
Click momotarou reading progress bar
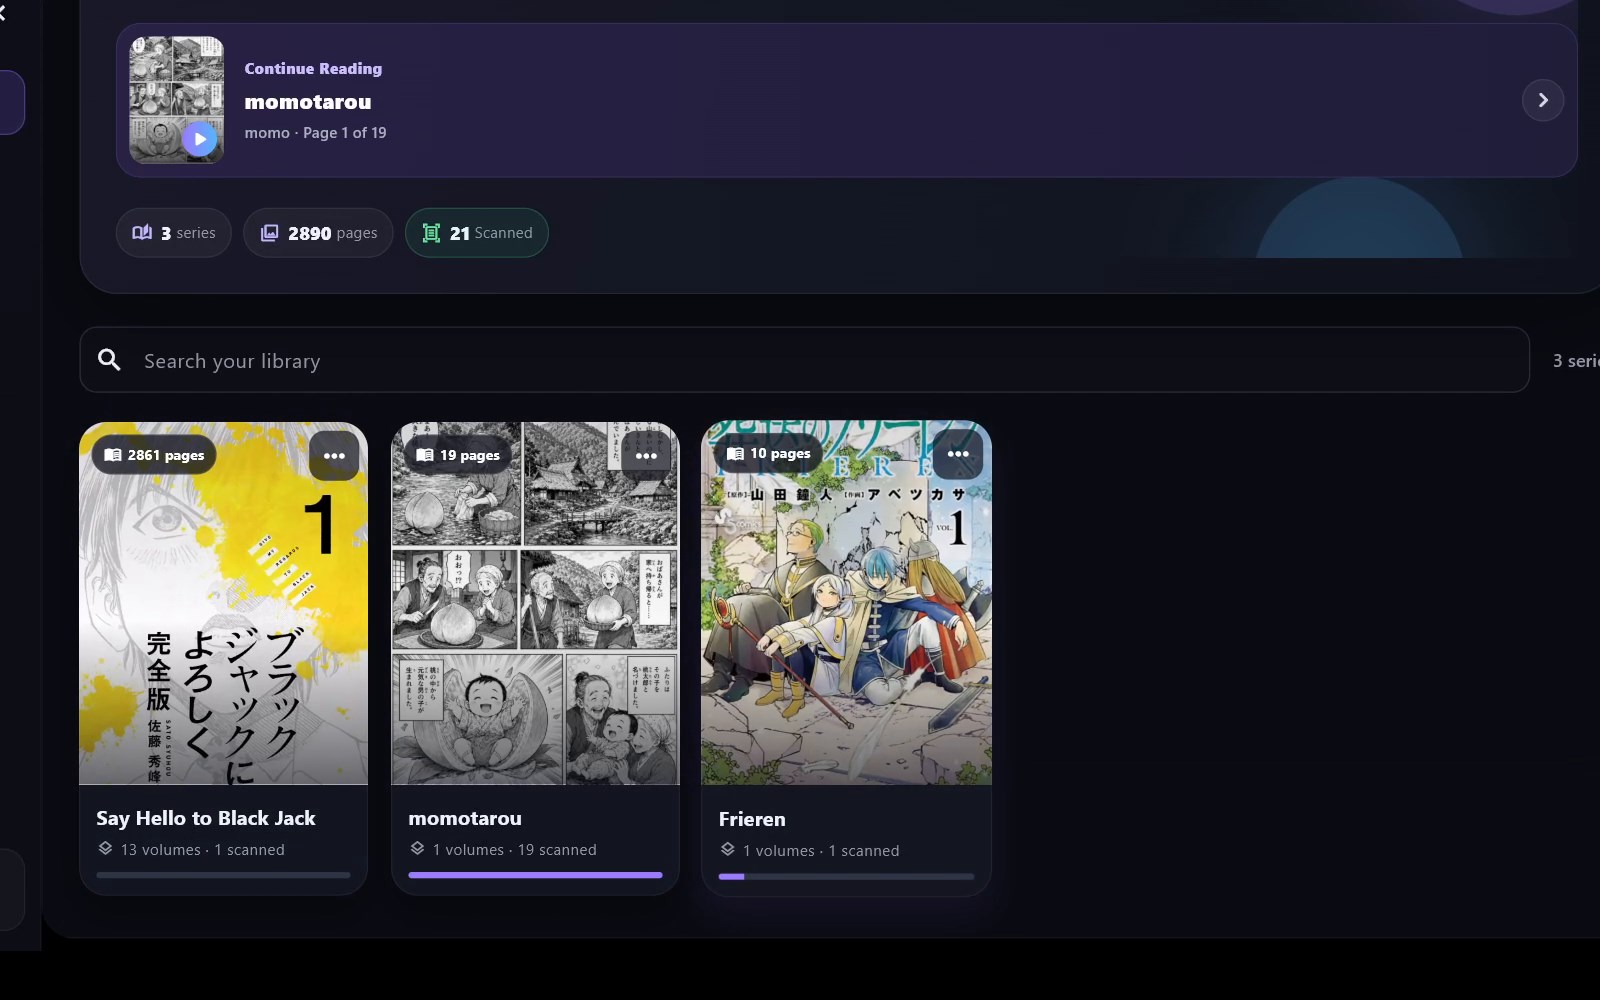tap(535, 875)
